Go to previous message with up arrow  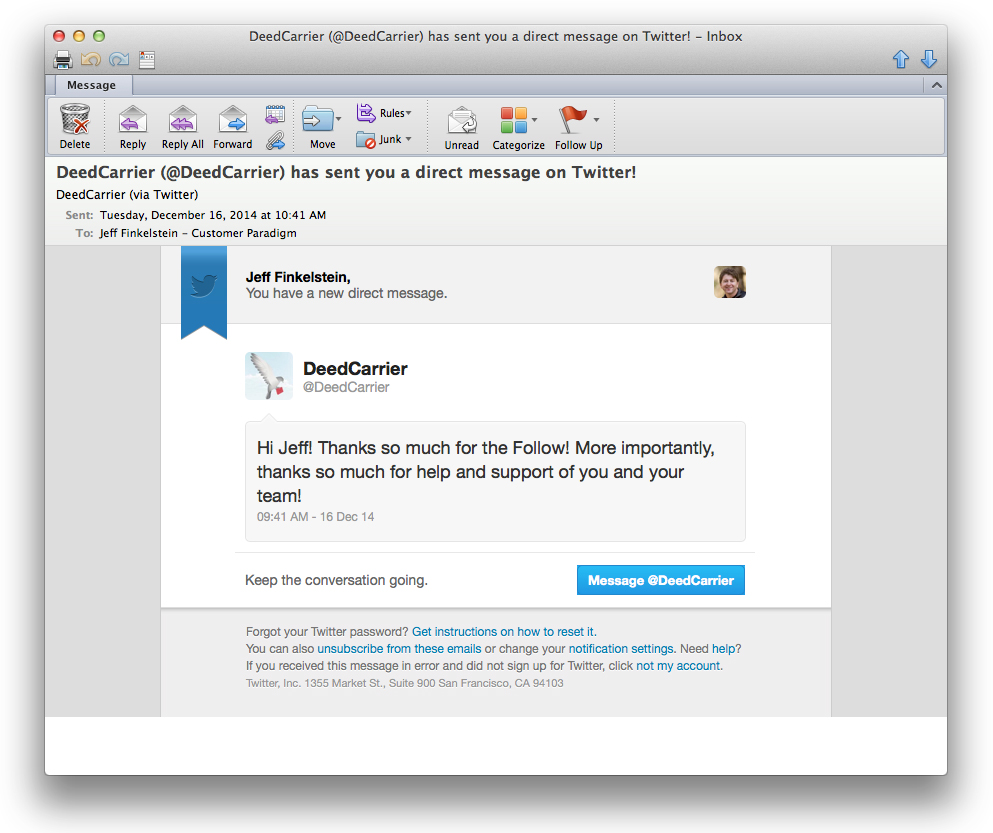coord(901,59)
